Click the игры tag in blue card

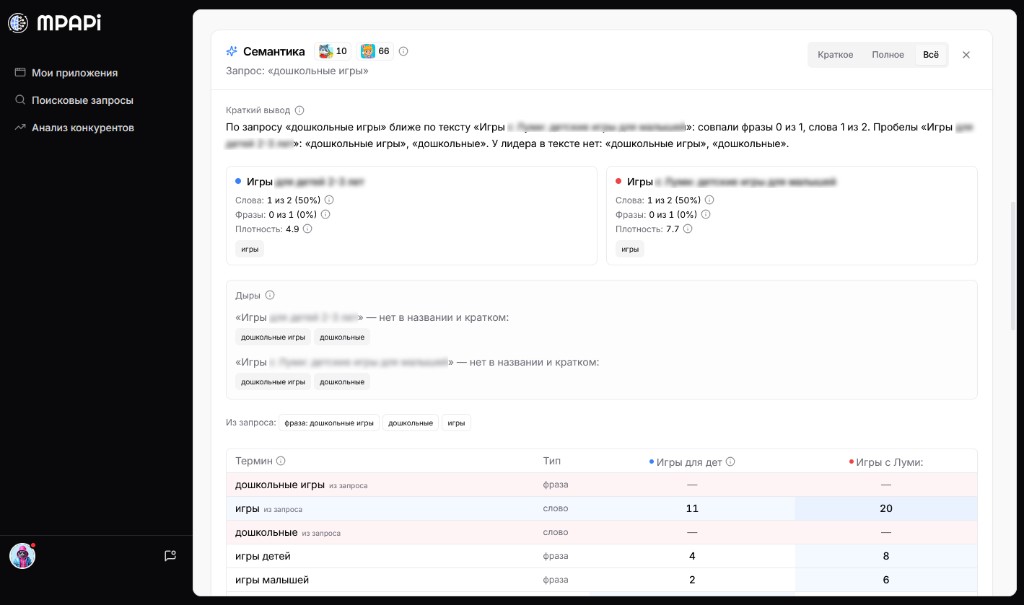[x=249, y=249]
